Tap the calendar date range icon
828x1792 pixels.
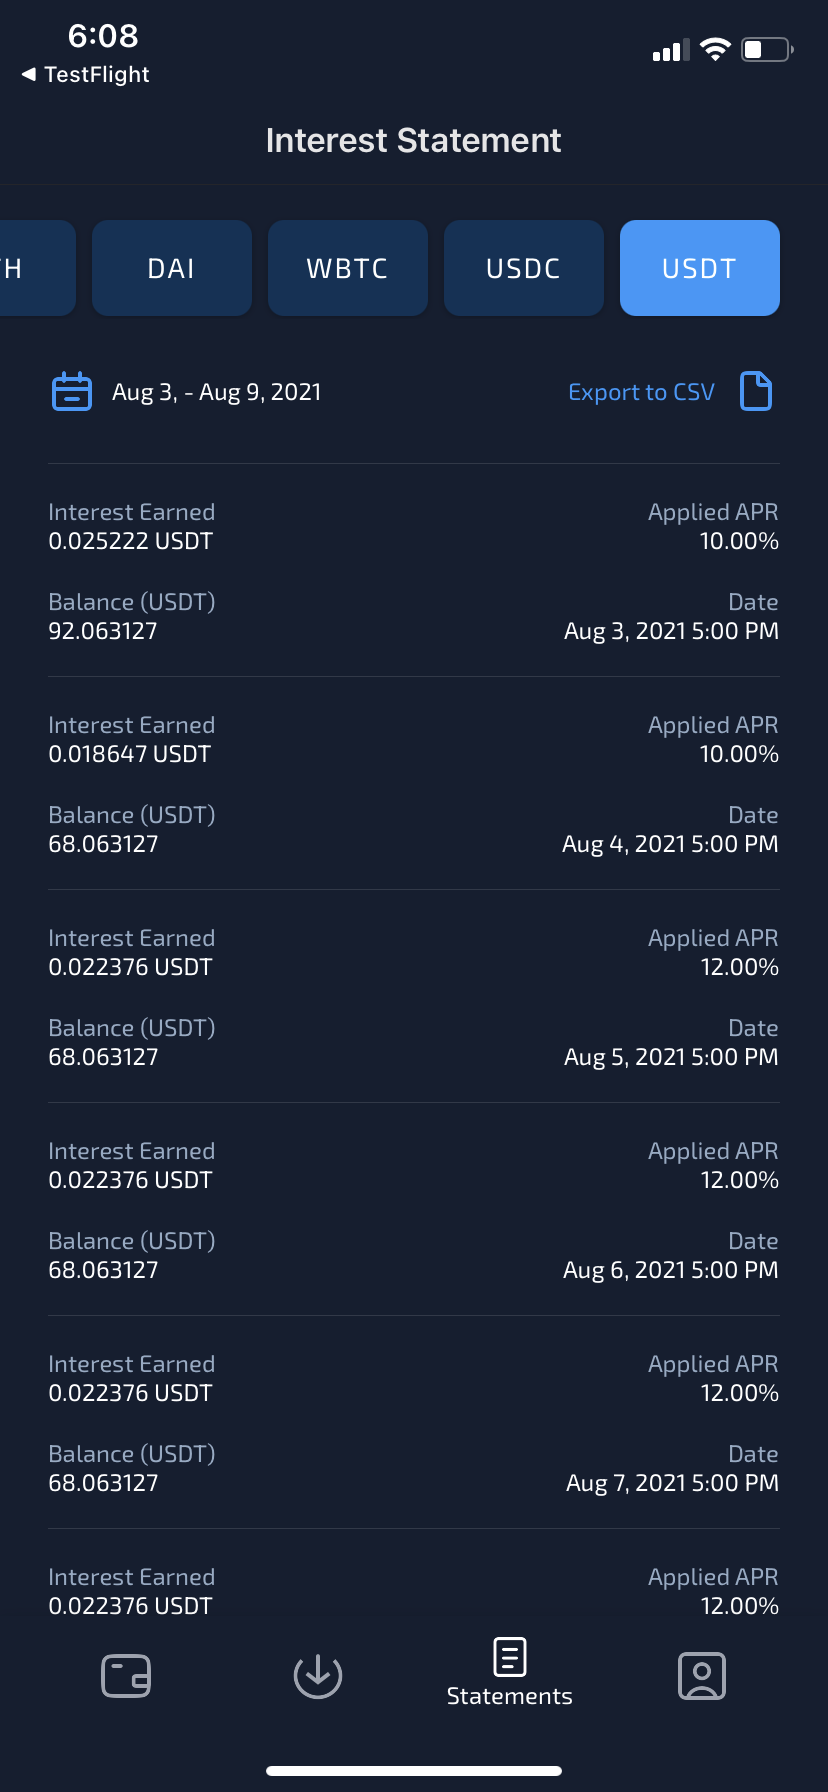click(x=71, y=392)
